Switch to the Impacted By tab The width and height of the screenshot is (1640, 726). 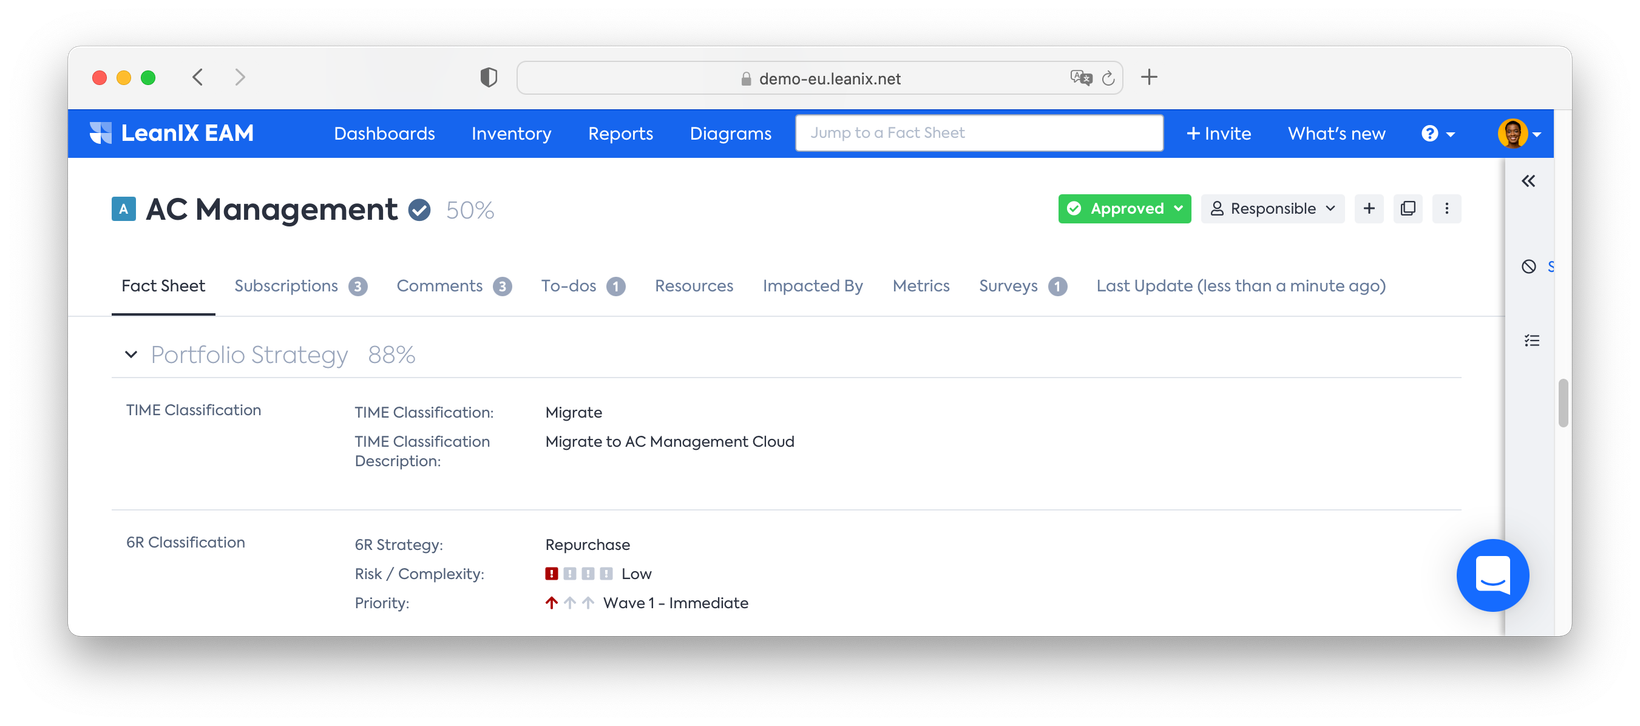click(x=812, y=286)
